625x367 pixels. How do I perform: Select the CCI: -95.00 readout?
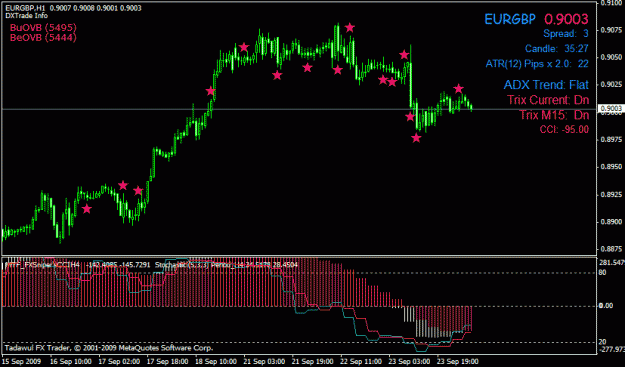click(564, 129)
